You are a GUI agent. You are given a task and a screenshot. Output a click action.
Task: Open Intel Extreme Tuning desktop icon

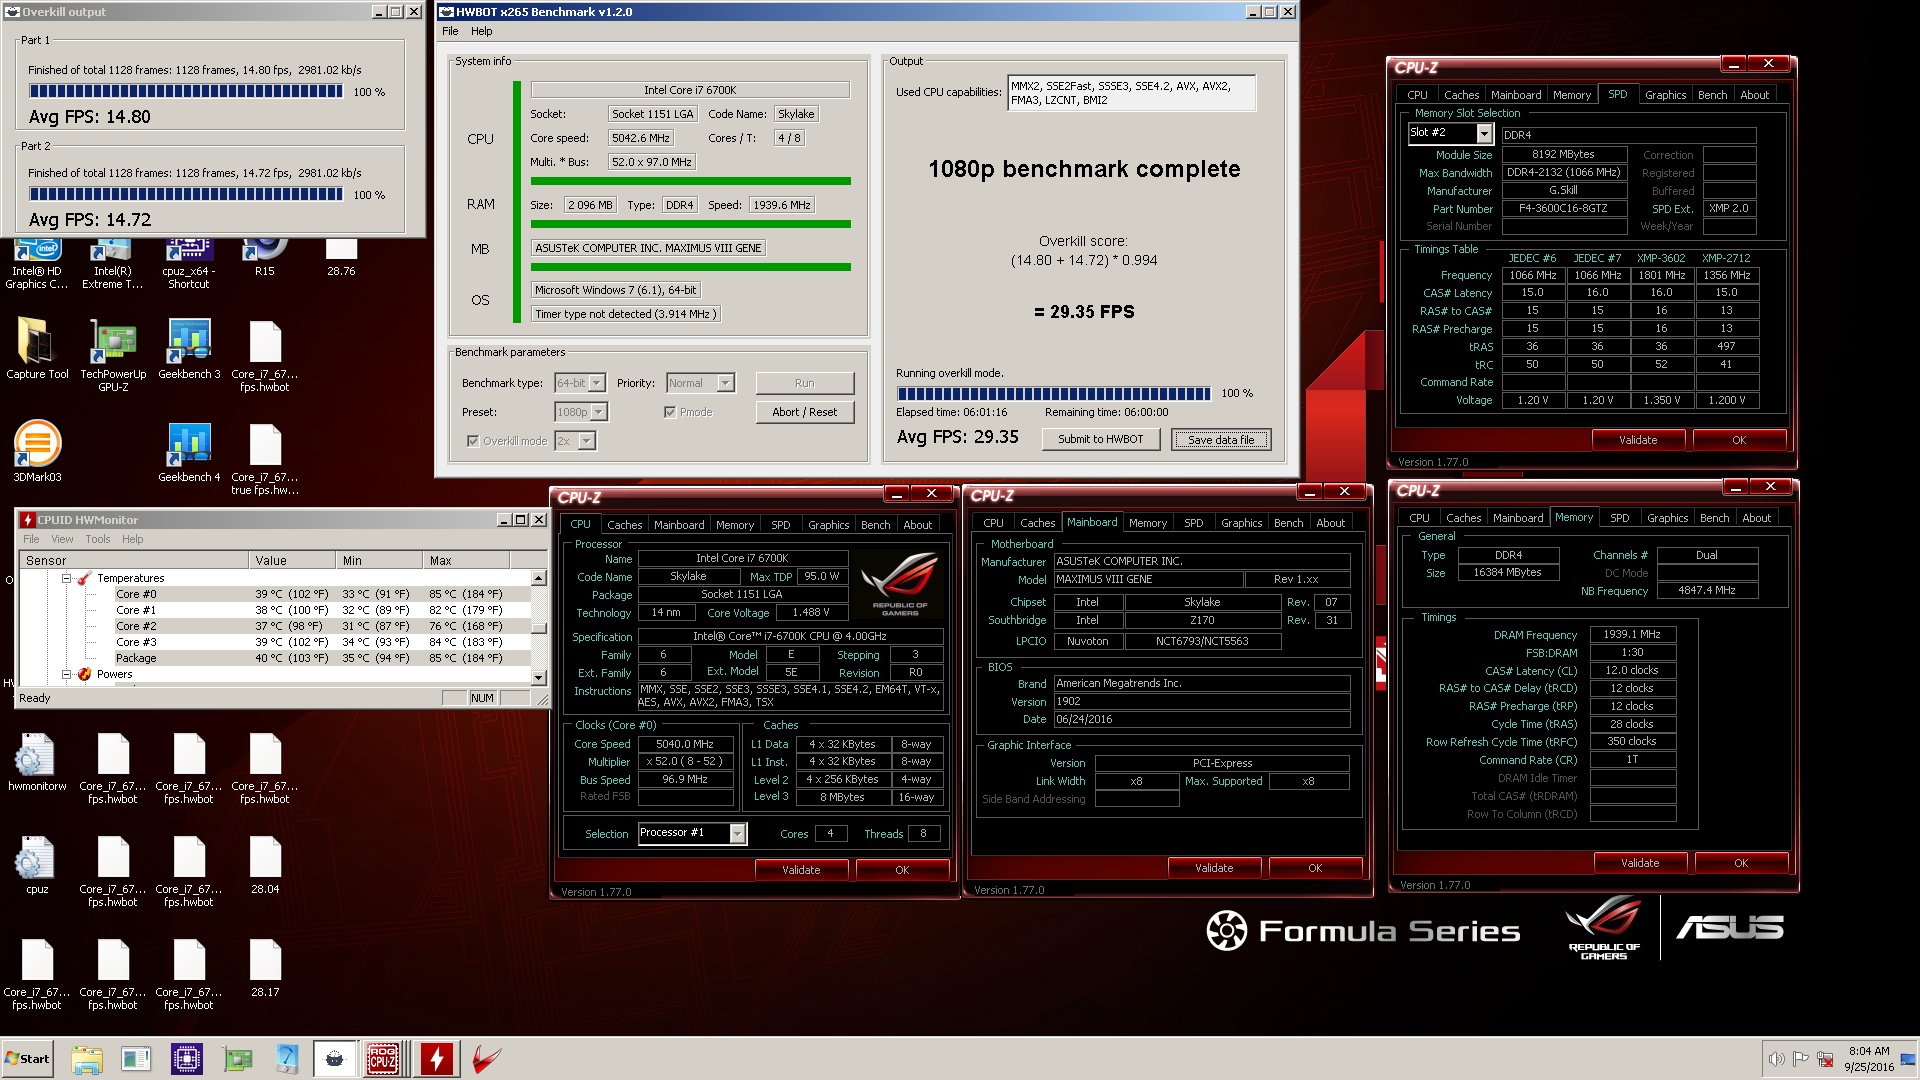coord(112,264)
